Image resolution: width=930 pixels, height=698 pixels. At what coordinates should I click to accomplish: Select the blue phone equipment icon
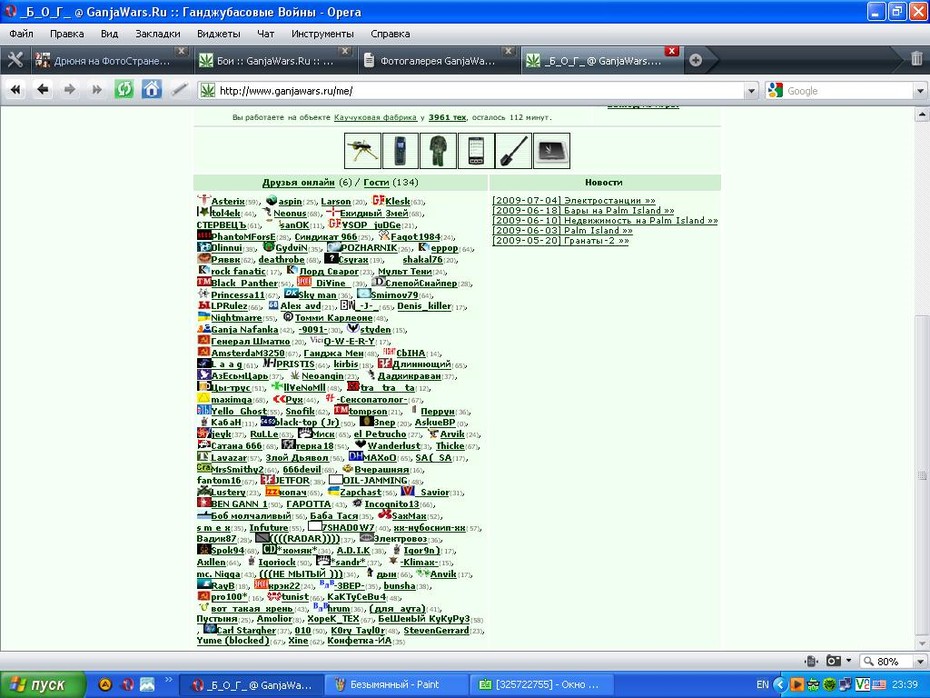[400, 151]
